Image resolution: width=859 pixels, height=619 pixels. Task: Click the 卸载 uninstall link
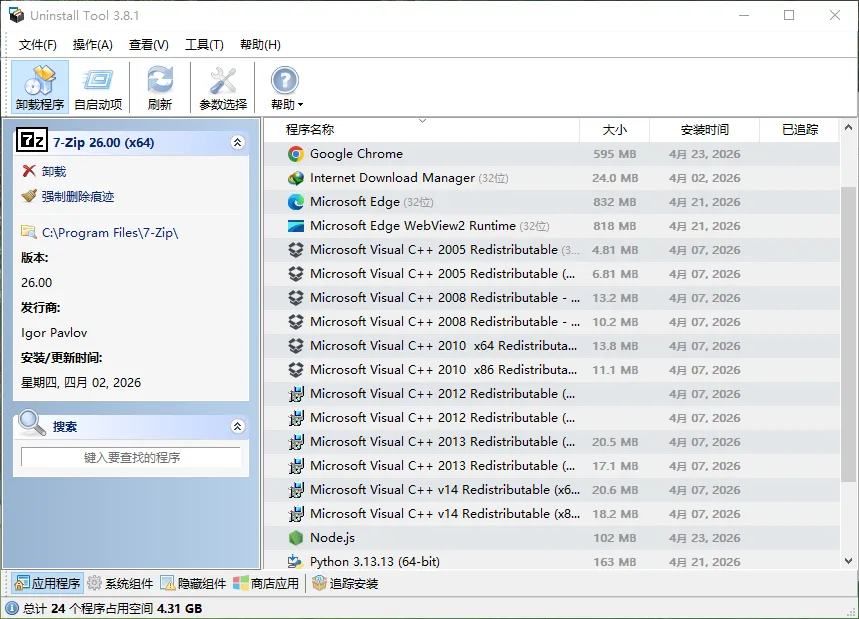click(54, 171)
